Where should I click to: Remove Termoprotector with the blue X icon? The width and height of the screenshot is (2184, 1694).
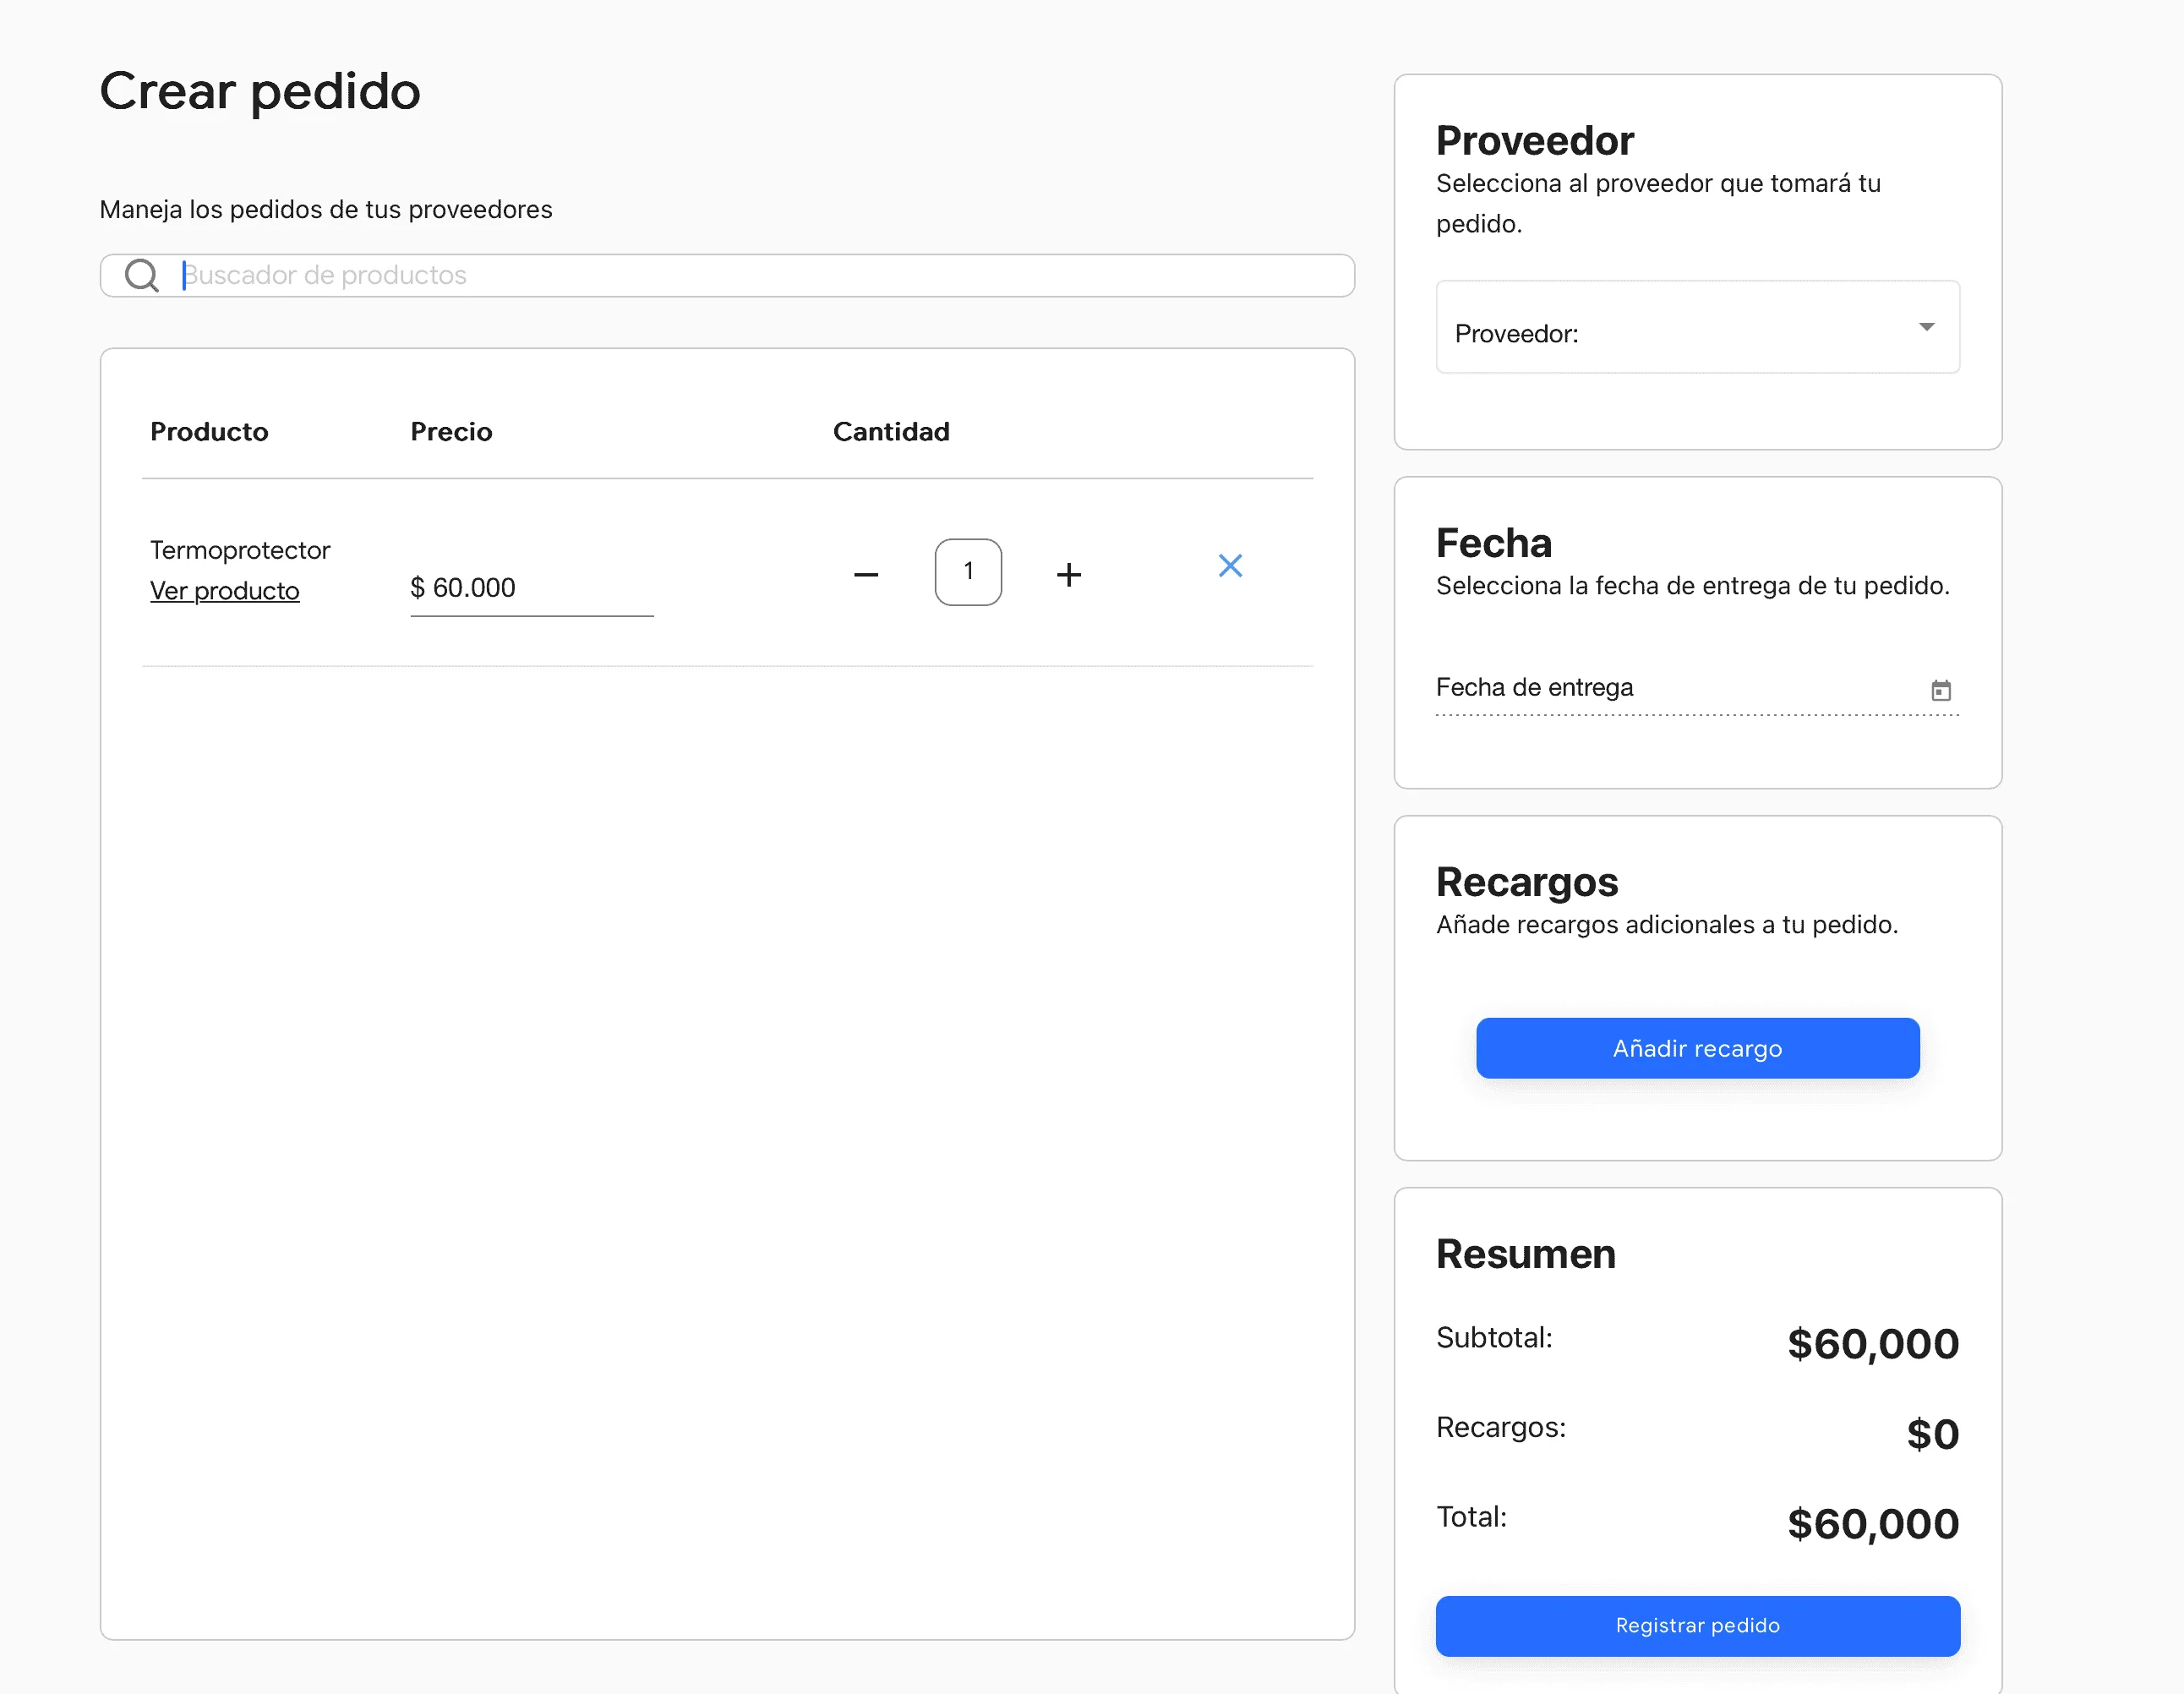pos(1230,566)
